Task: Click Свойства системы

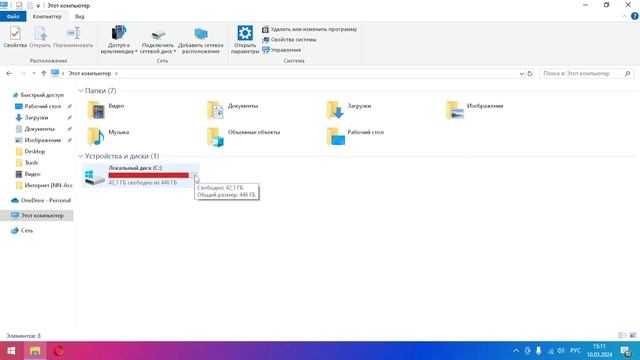Action: [289, 40]
